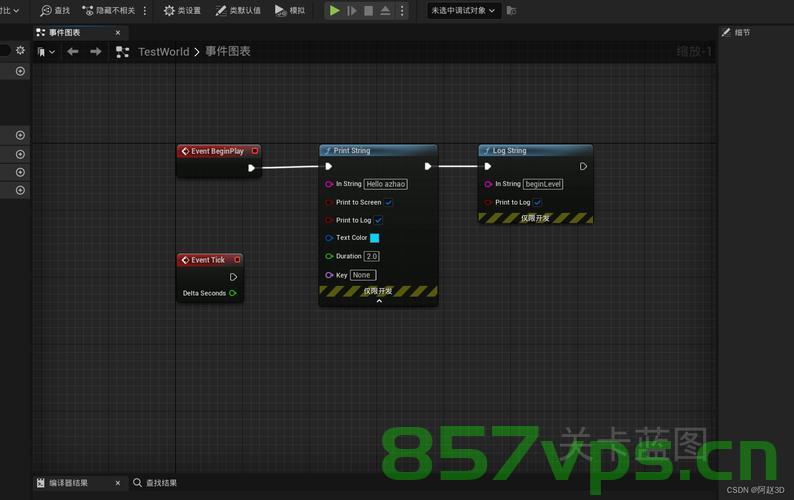Click the Simulate (模拟) button

point(290,10)
